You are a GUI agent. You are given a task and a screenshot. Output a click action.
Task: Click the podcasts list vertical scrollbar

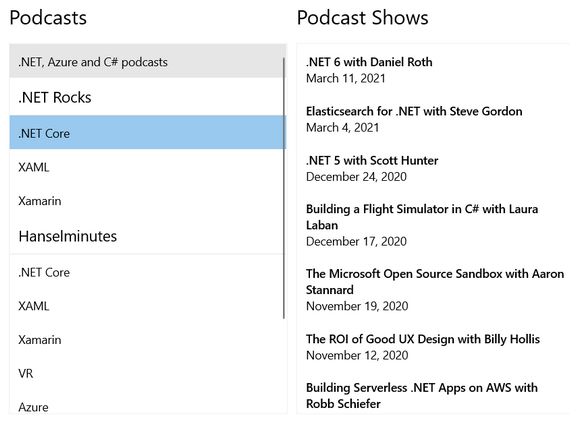(x=284, y=188)
